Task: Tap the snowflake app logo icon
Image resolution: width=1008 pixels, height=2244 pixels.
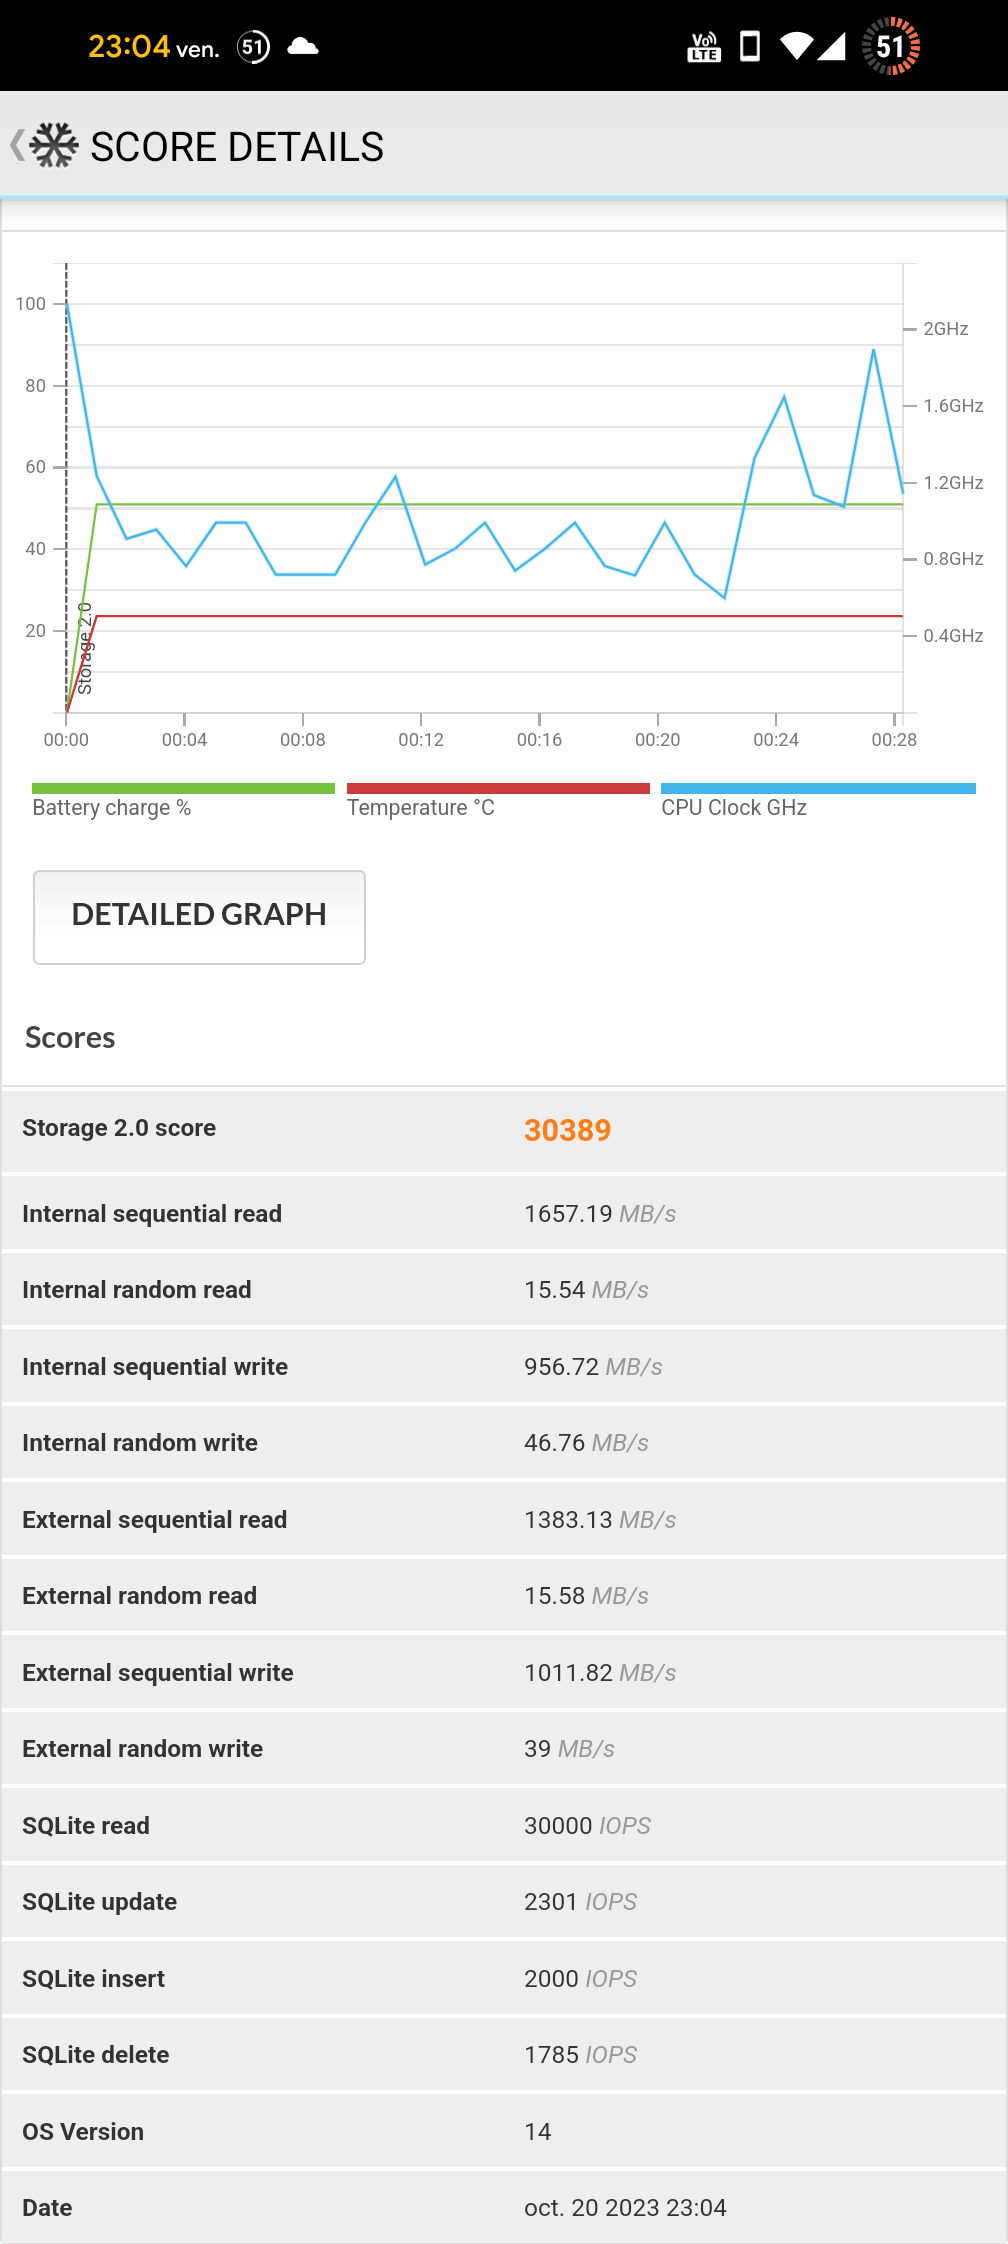Action: coord(54,146)
